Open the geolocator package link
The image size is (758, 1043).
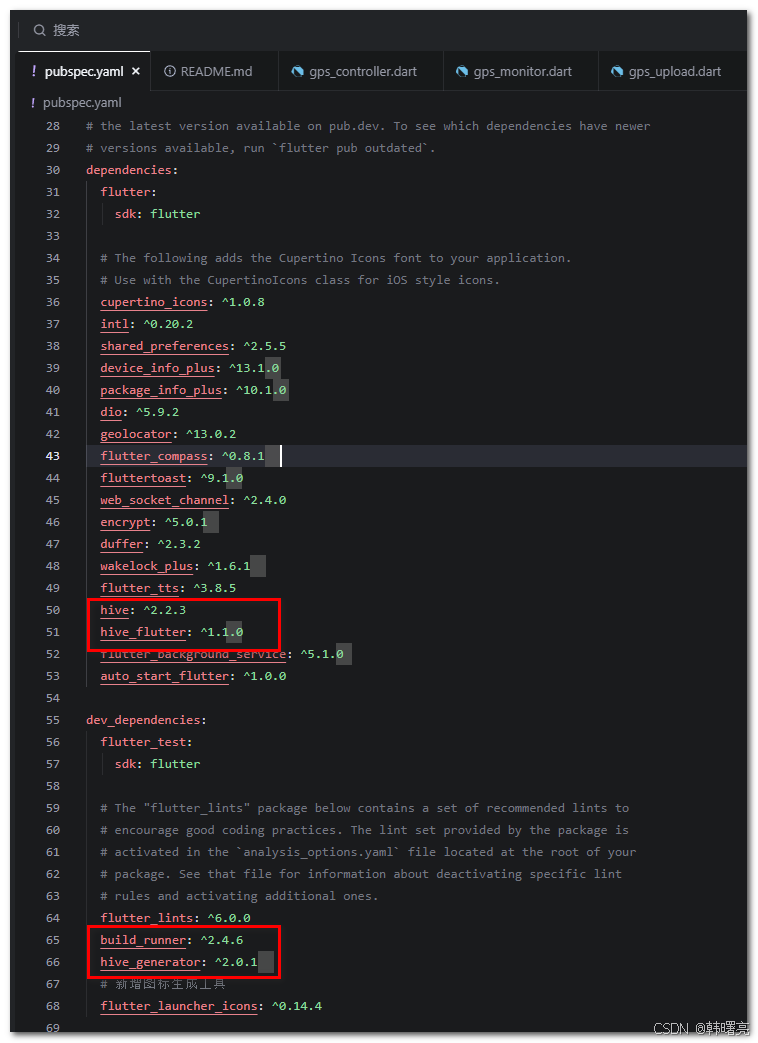click(136, 434)
